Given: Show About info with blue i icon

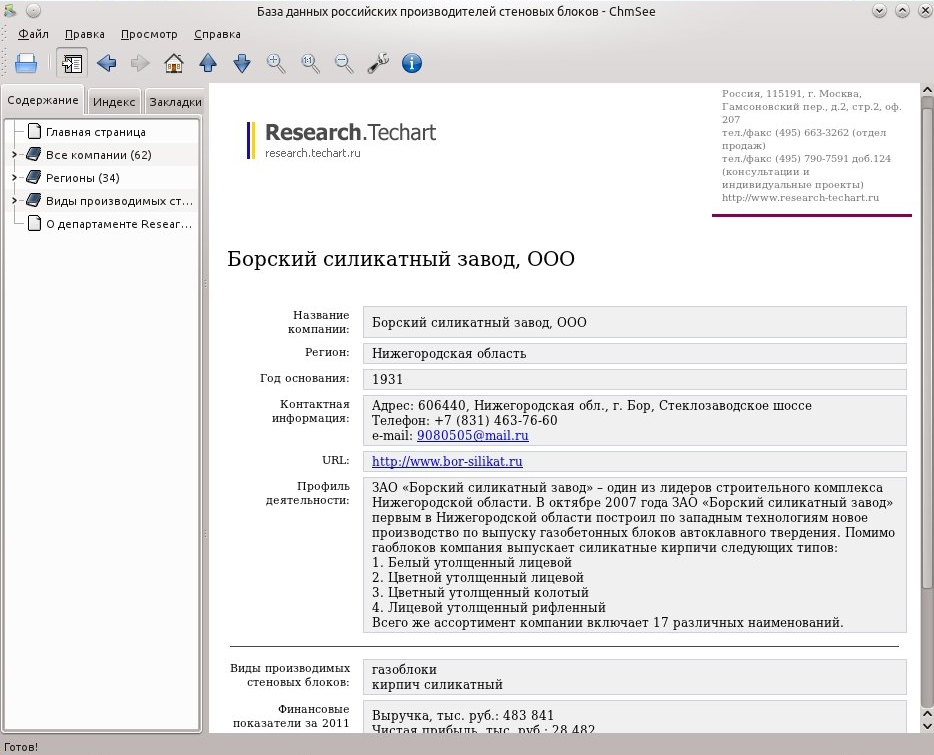Looking at the screenshot, I should pos(412,63).
